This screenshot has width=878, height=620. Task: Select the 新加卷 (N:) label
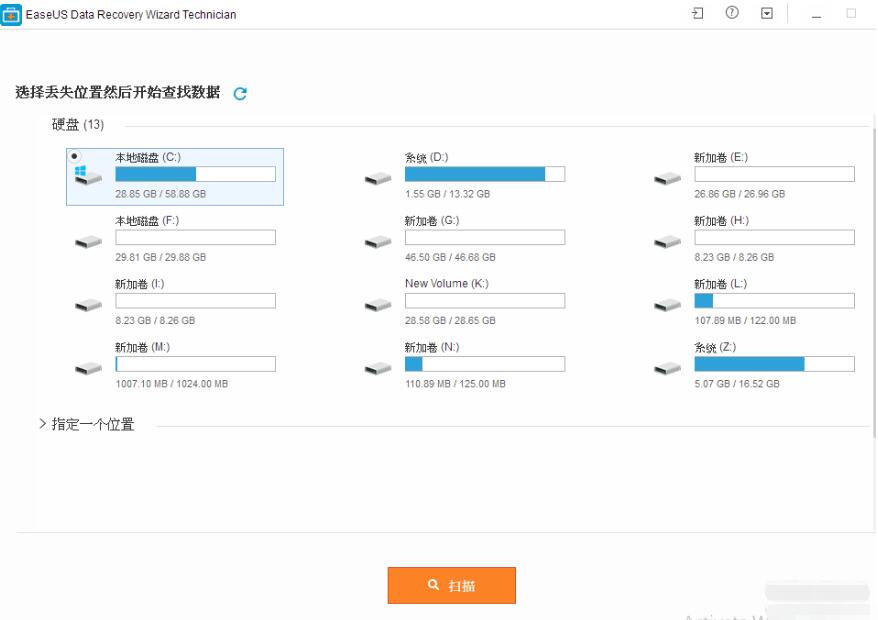432,347
